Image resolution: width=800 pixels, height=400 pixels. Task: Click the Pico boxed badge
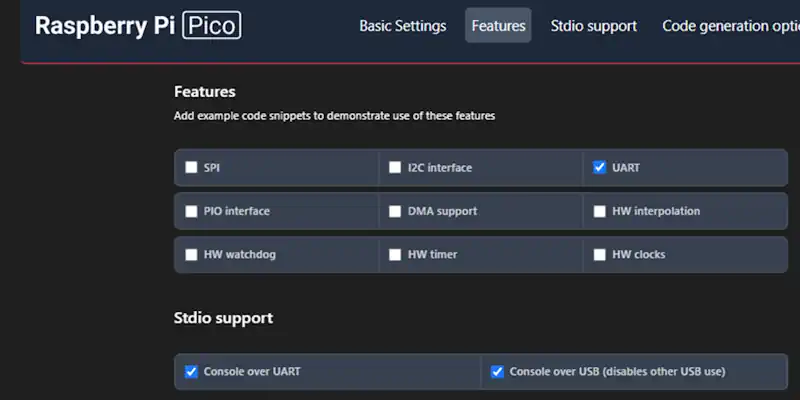click(x=212, y=26)
